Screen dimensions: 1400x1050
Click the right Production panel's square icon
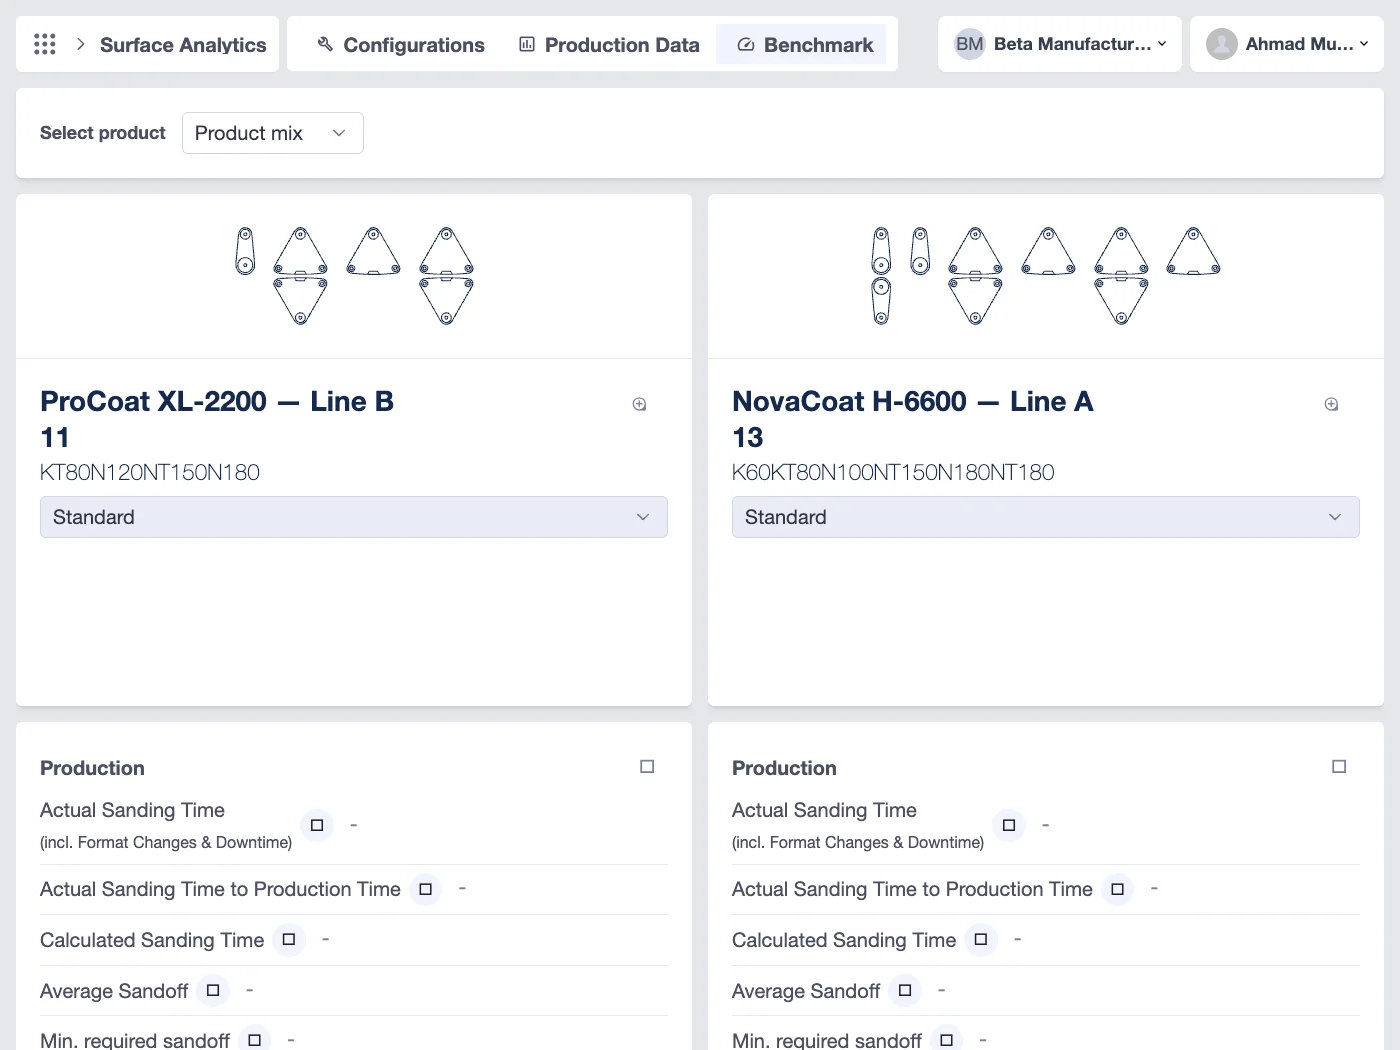click(1339, 767)
